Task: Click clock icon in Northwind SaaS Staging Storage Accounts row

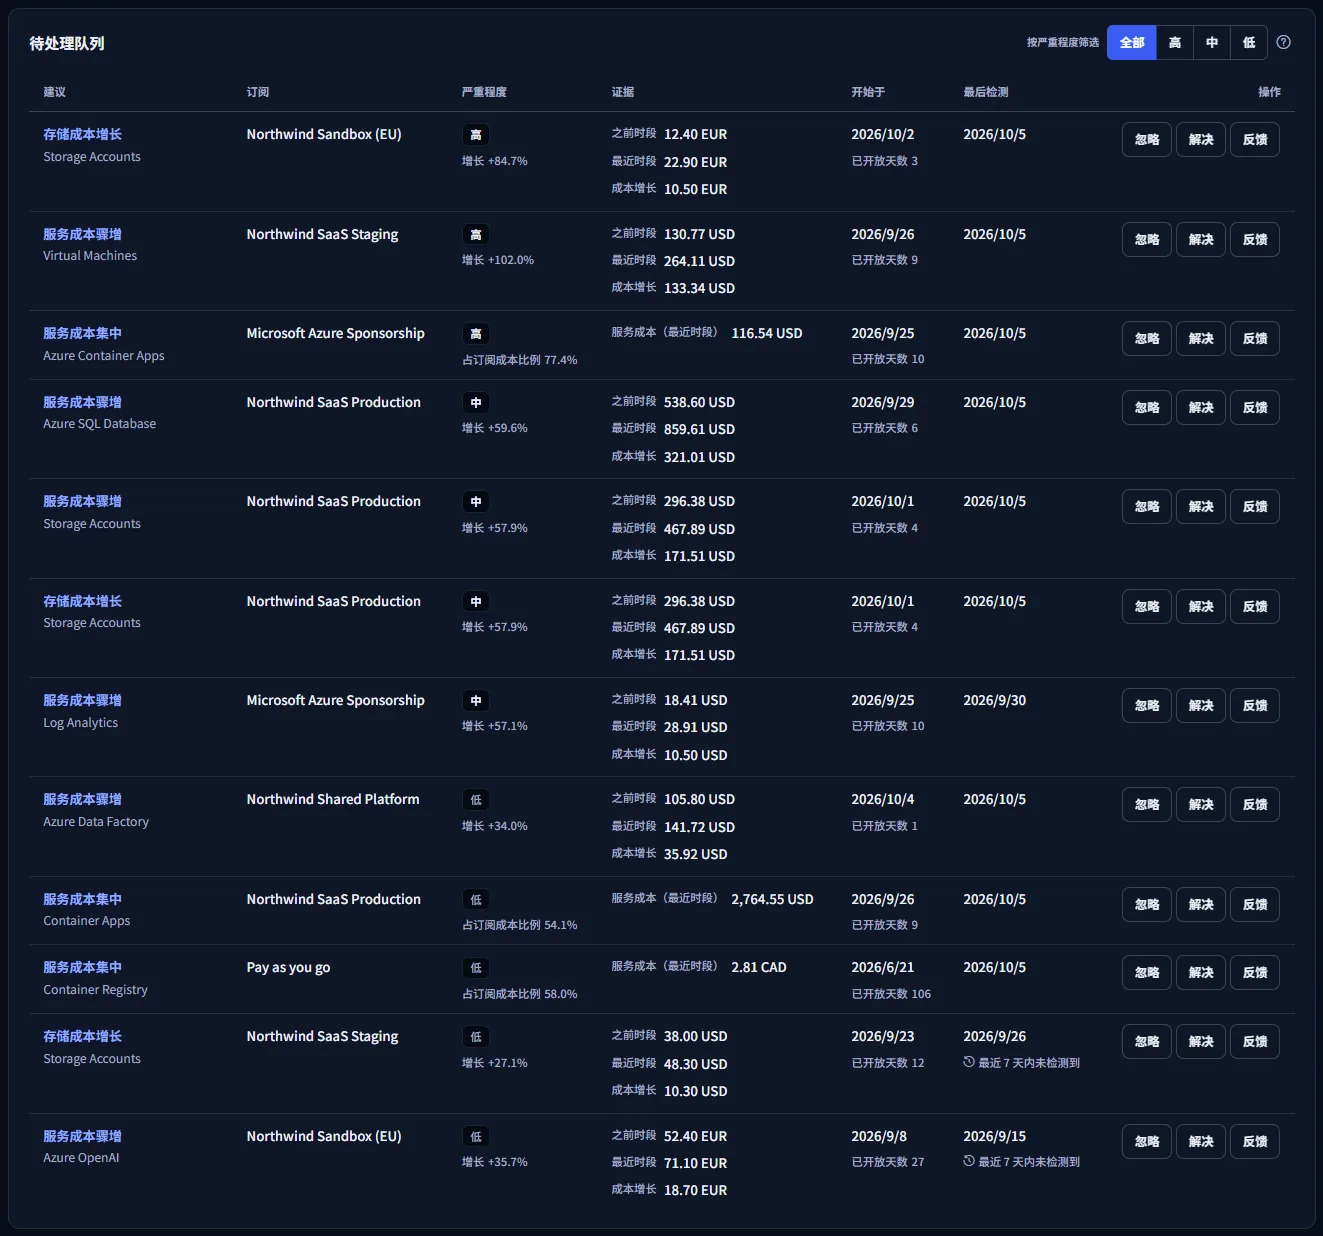Action: coord(969,1062)
